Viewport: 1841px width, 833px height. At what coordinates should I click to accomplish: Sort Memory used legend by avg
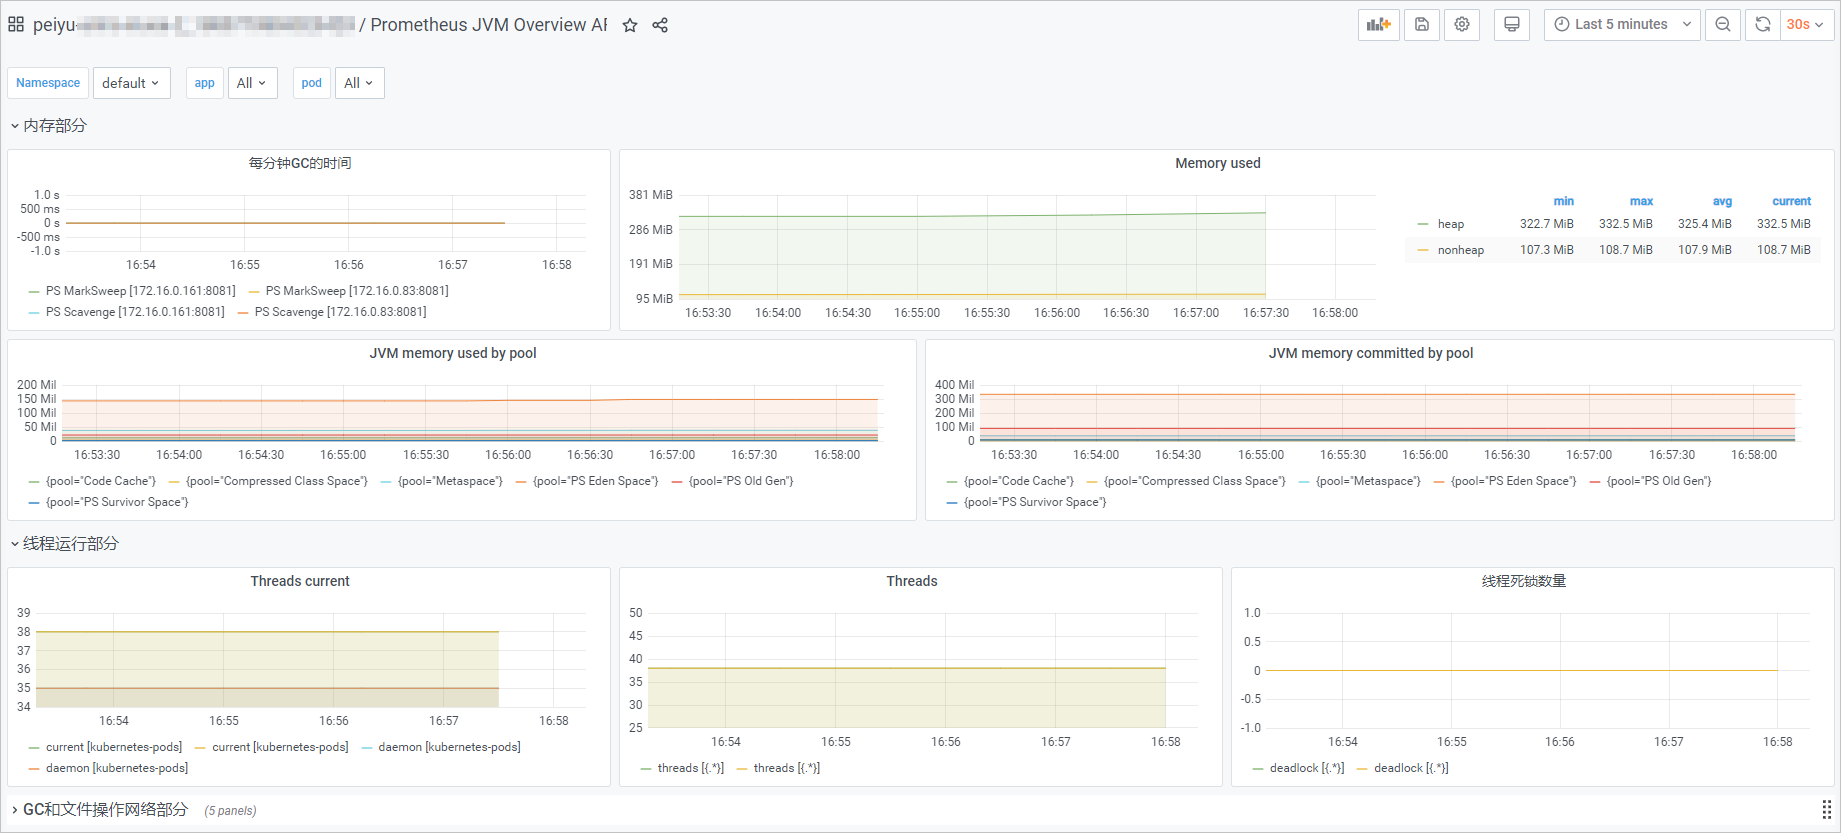1722,201
